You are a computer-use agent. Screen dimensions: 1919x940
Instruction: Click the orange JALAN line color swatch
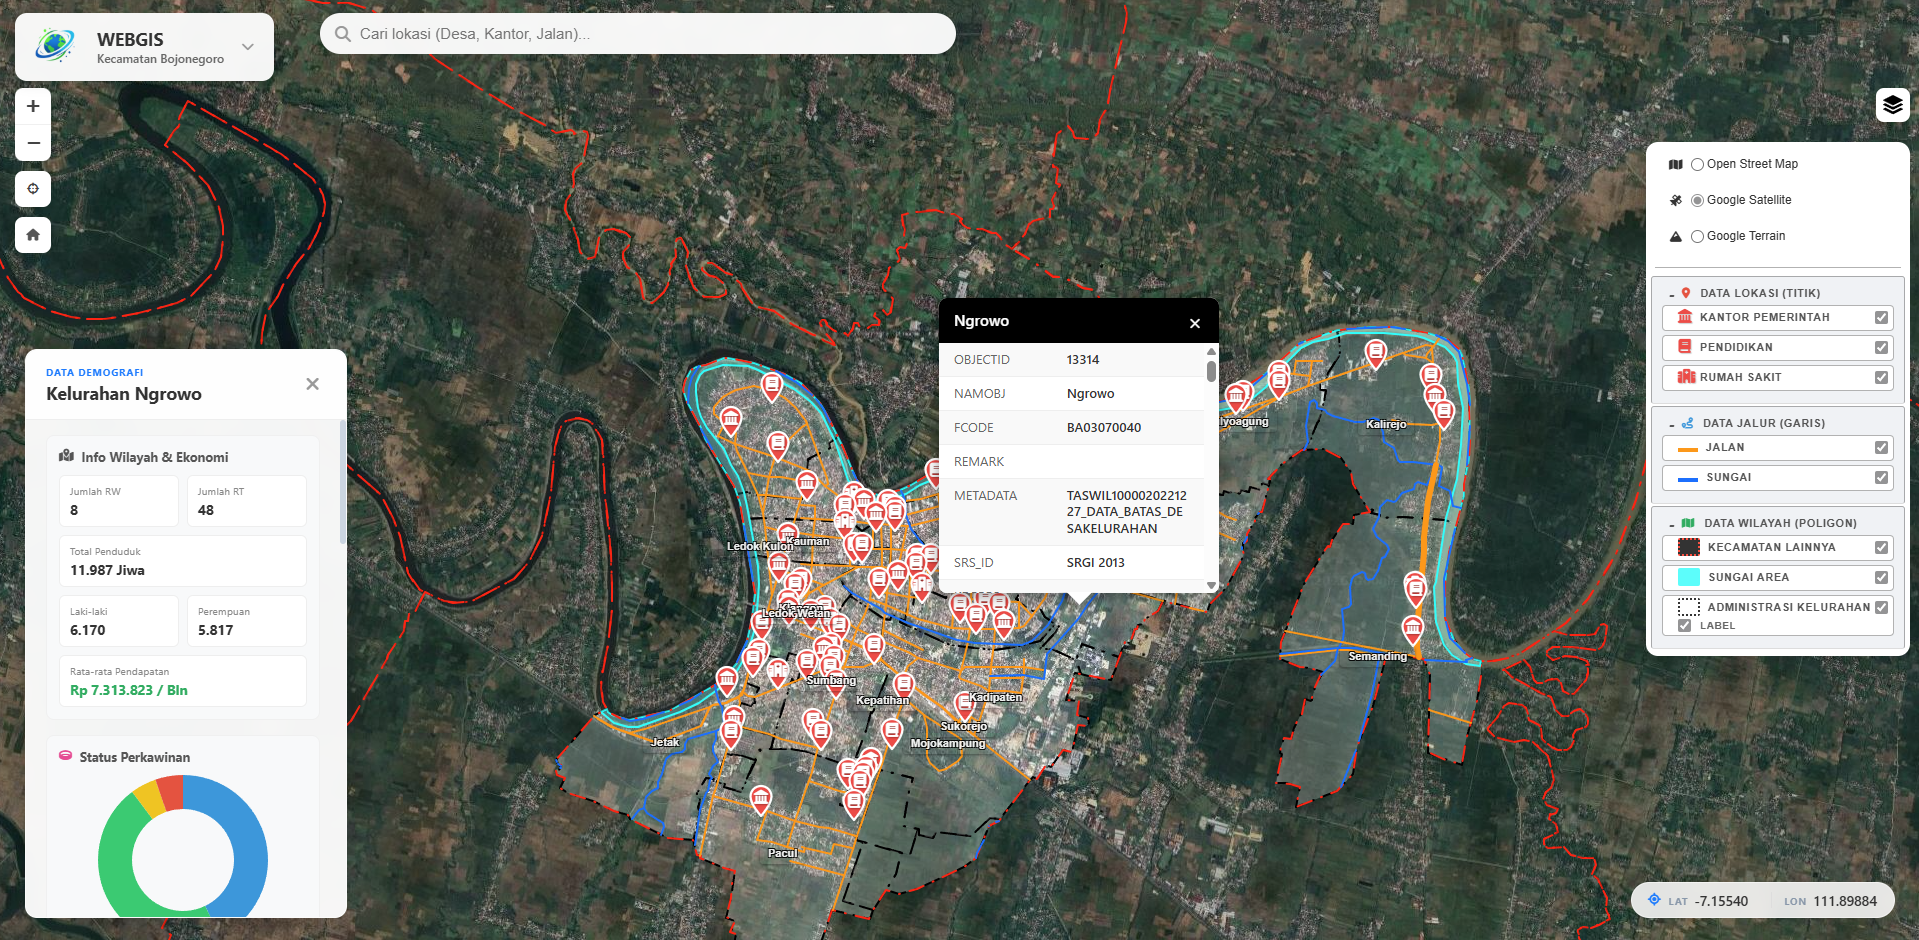pyautogui.click(x=1686, y=447)
